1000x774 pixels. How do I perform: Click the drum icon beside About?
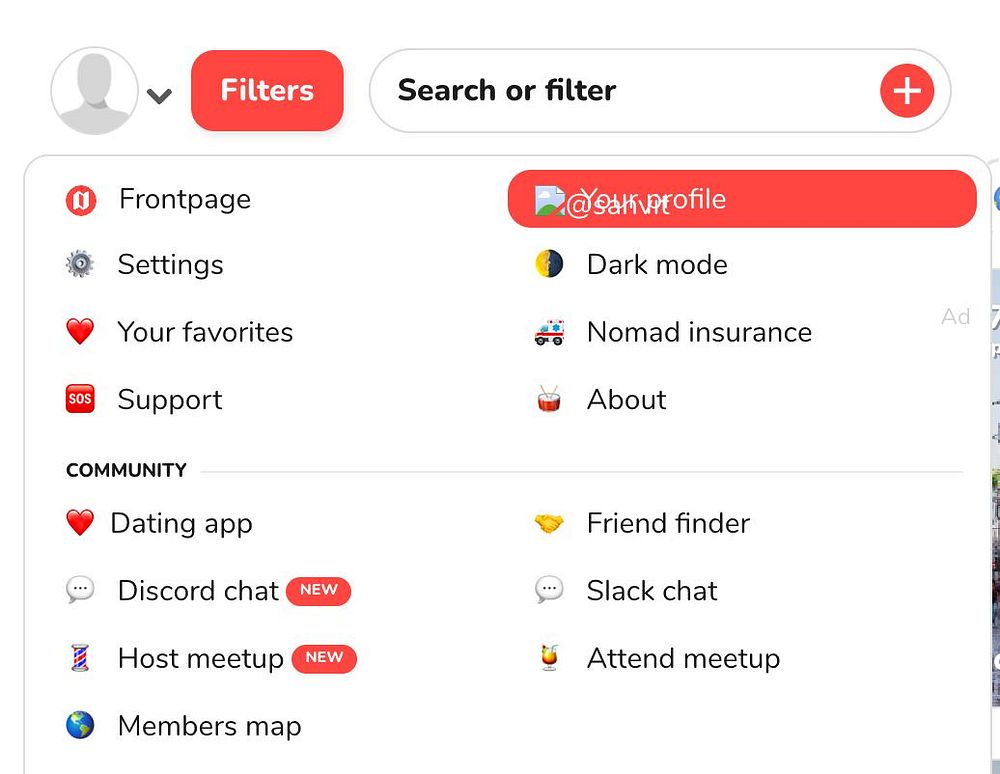pyautogui.click(x=549, y=400)
